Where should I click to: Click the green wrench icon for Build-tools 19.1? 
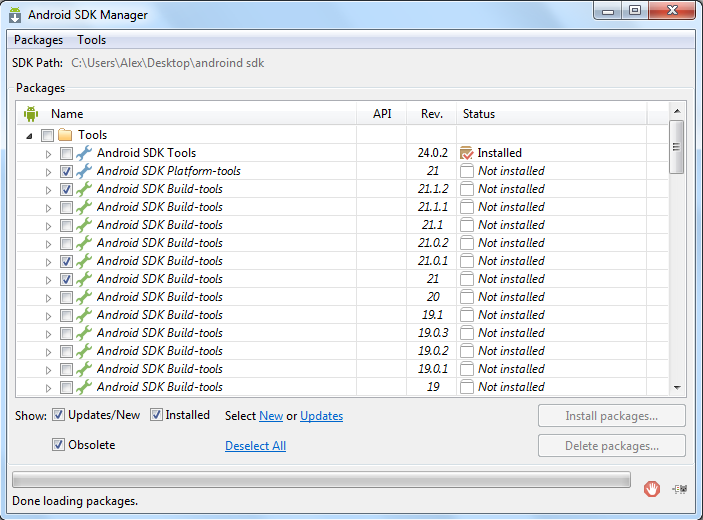tap(84, 315)
